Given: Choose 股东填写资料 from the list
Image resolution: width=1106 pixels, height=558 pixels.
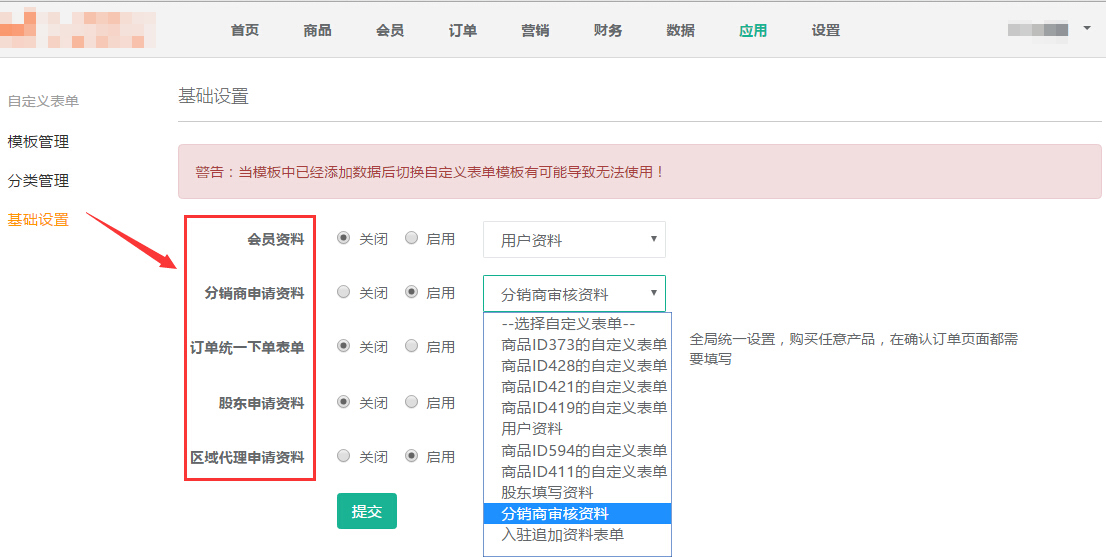Looking at the screenshot, I should pyautogui.click(x=547, y=492).
